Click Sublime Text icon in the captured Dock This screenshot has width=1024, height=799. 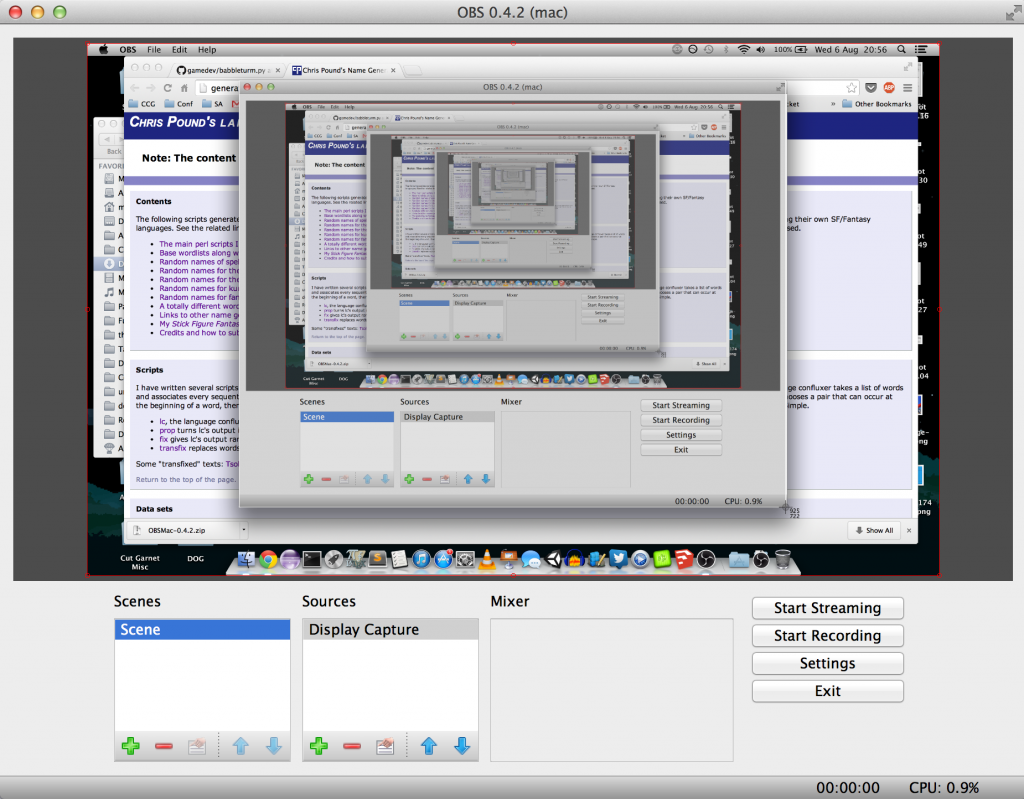click(377, 559)
